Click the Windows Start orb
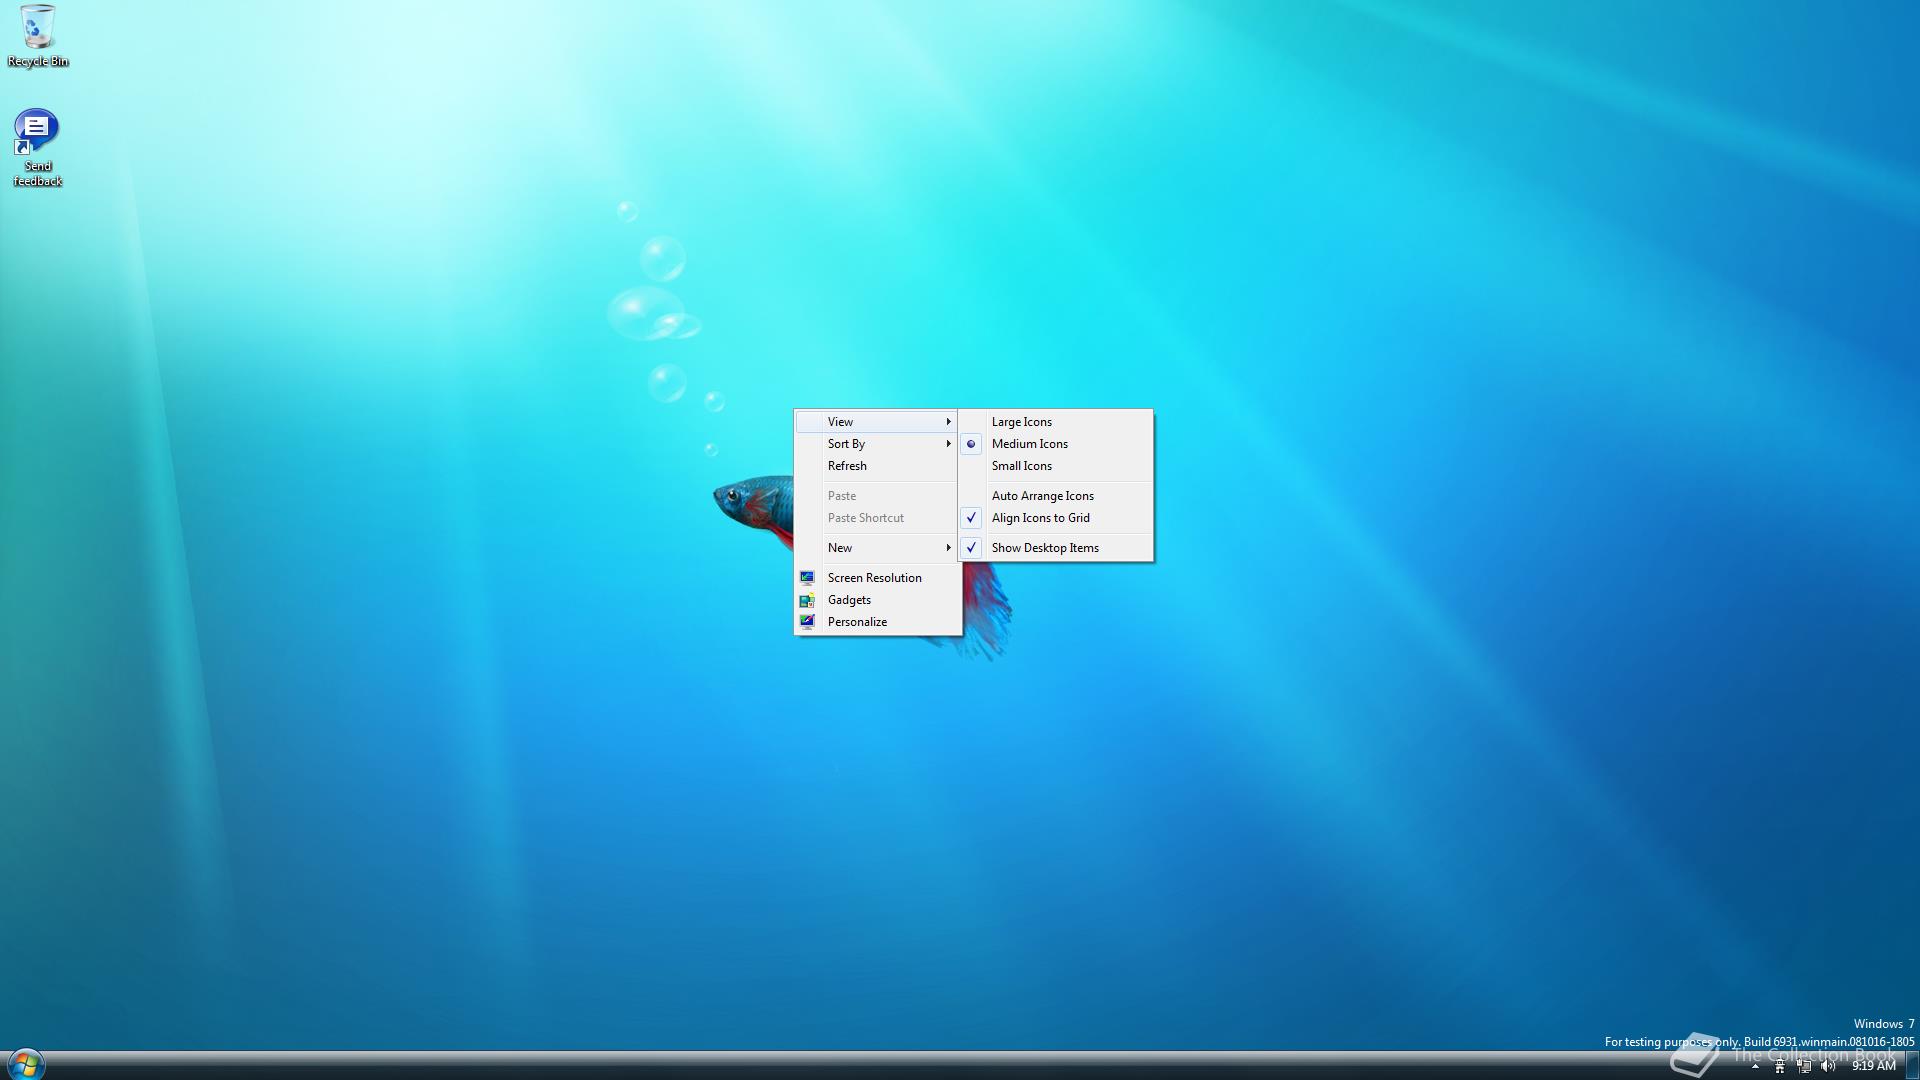The height and width of the screenshot is (1080, 1920). (x=25, y=1064)
